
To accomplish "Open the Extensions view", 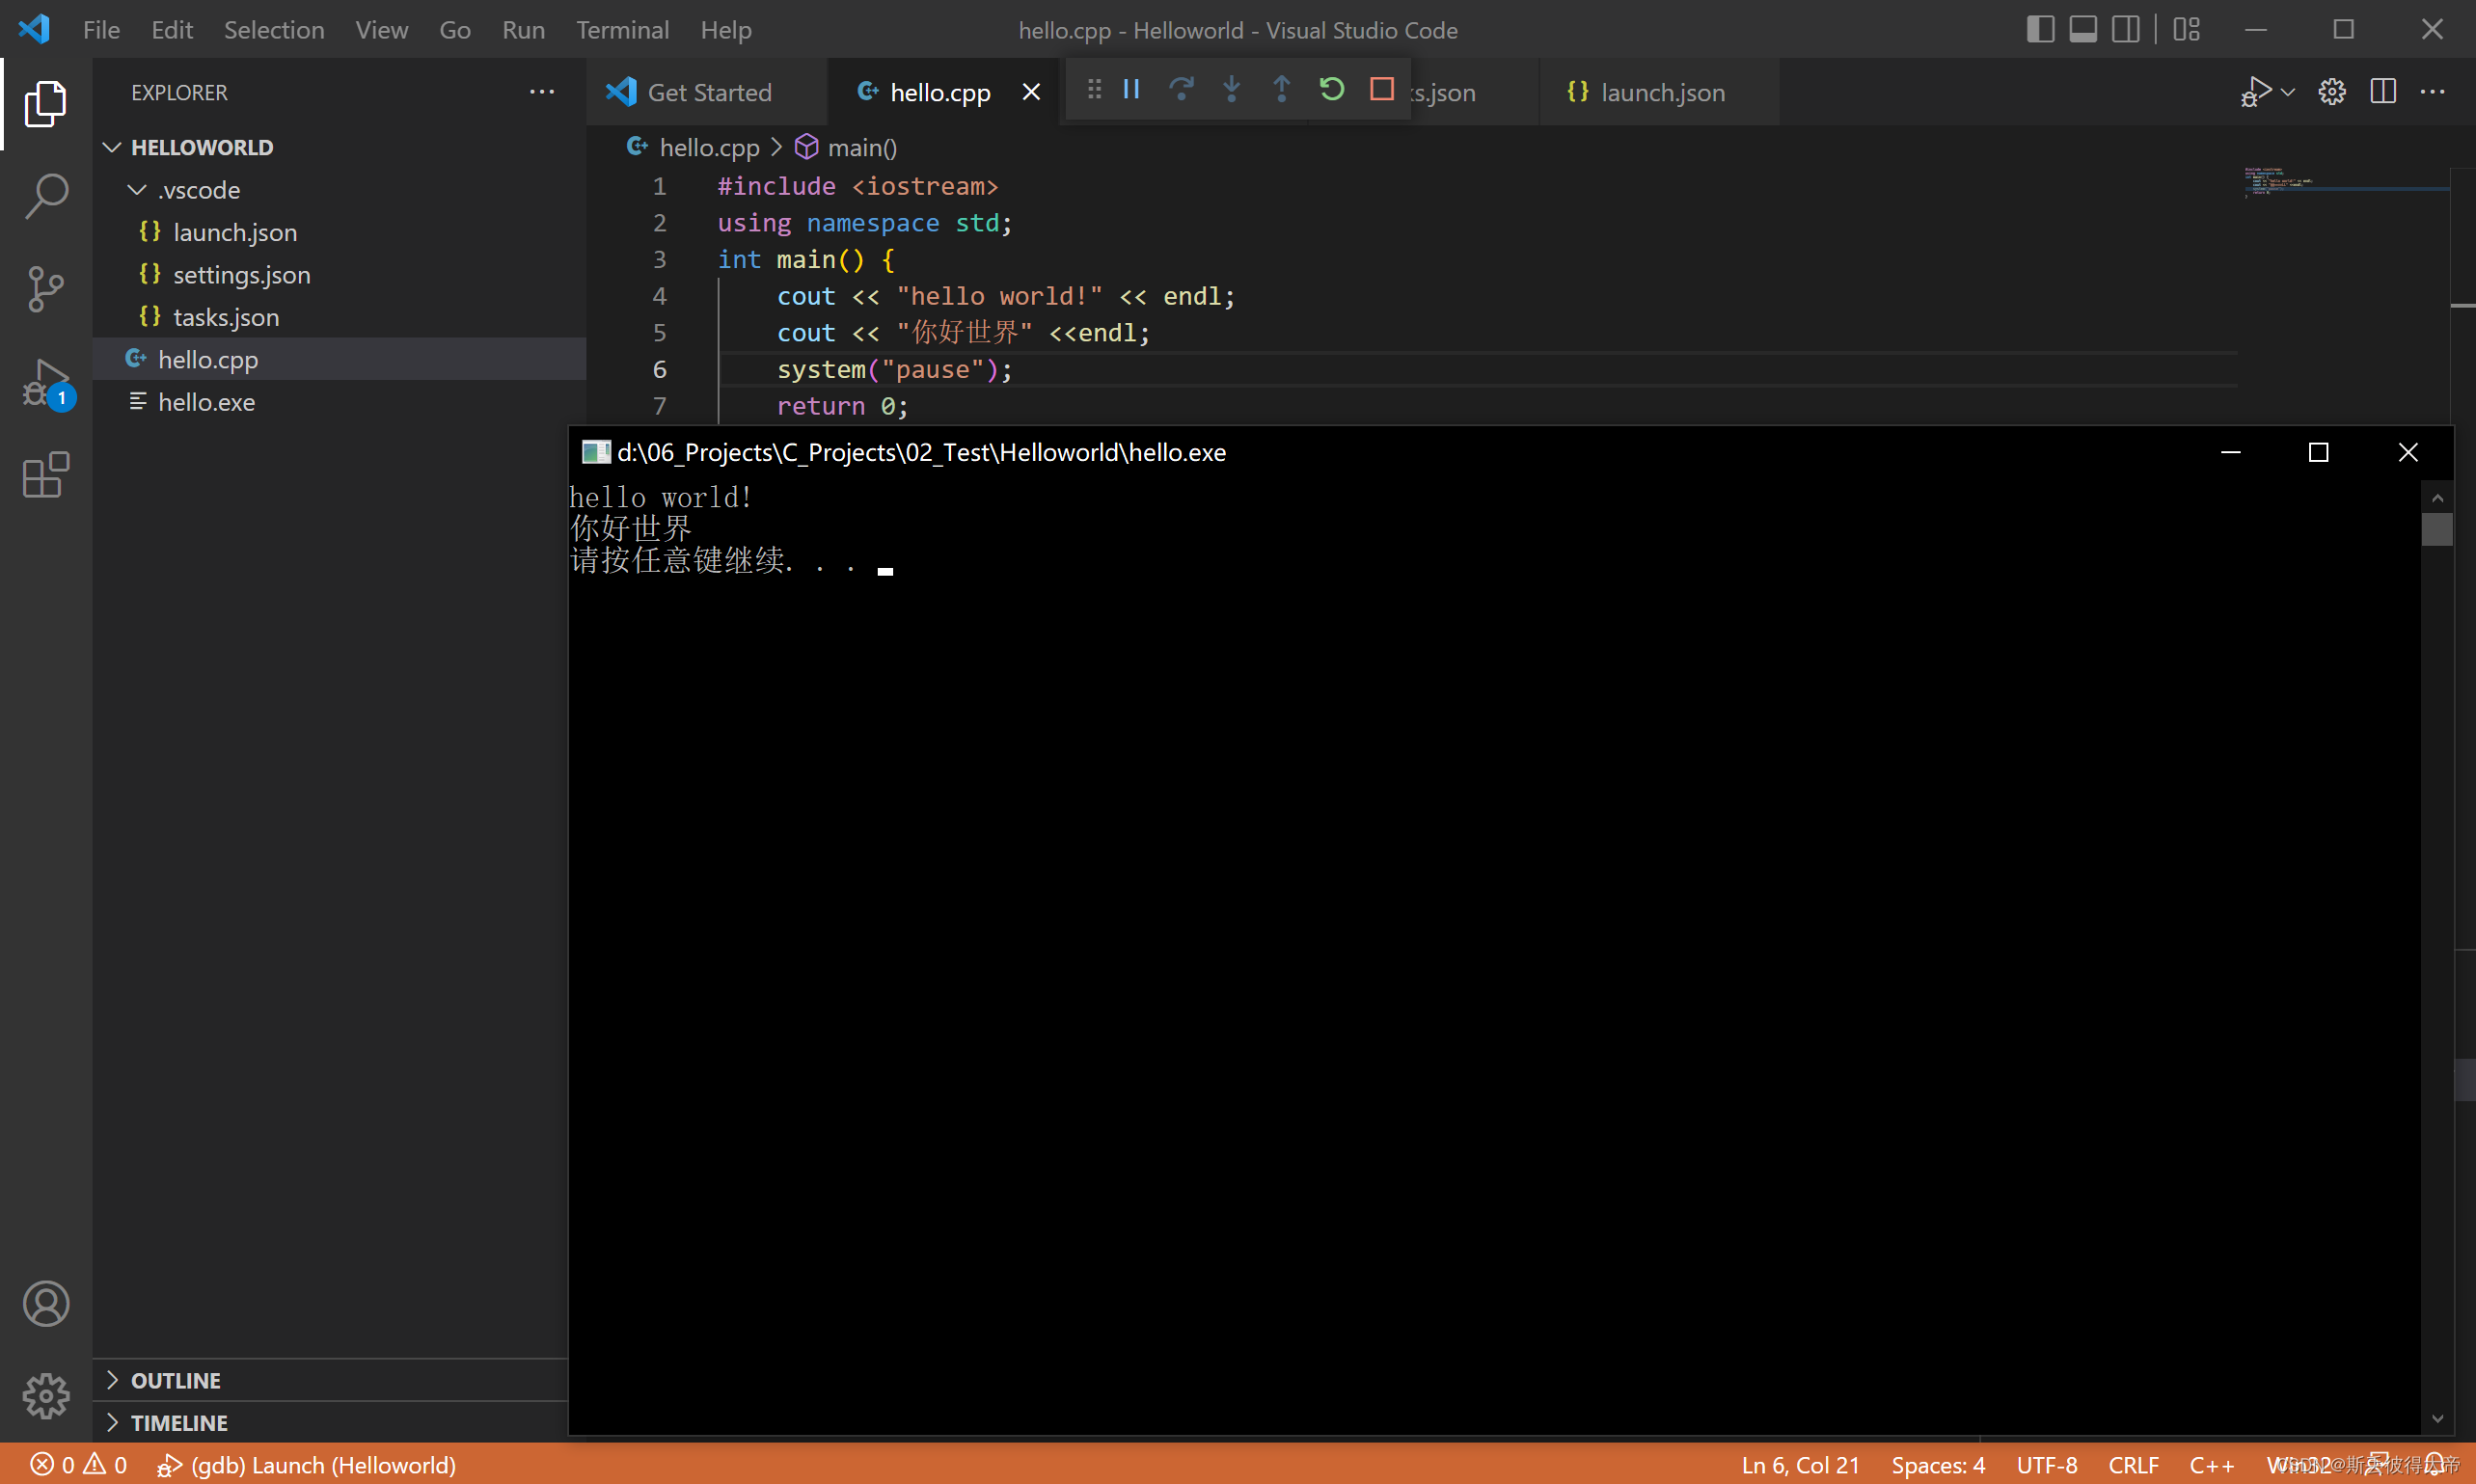I will 46,475.
